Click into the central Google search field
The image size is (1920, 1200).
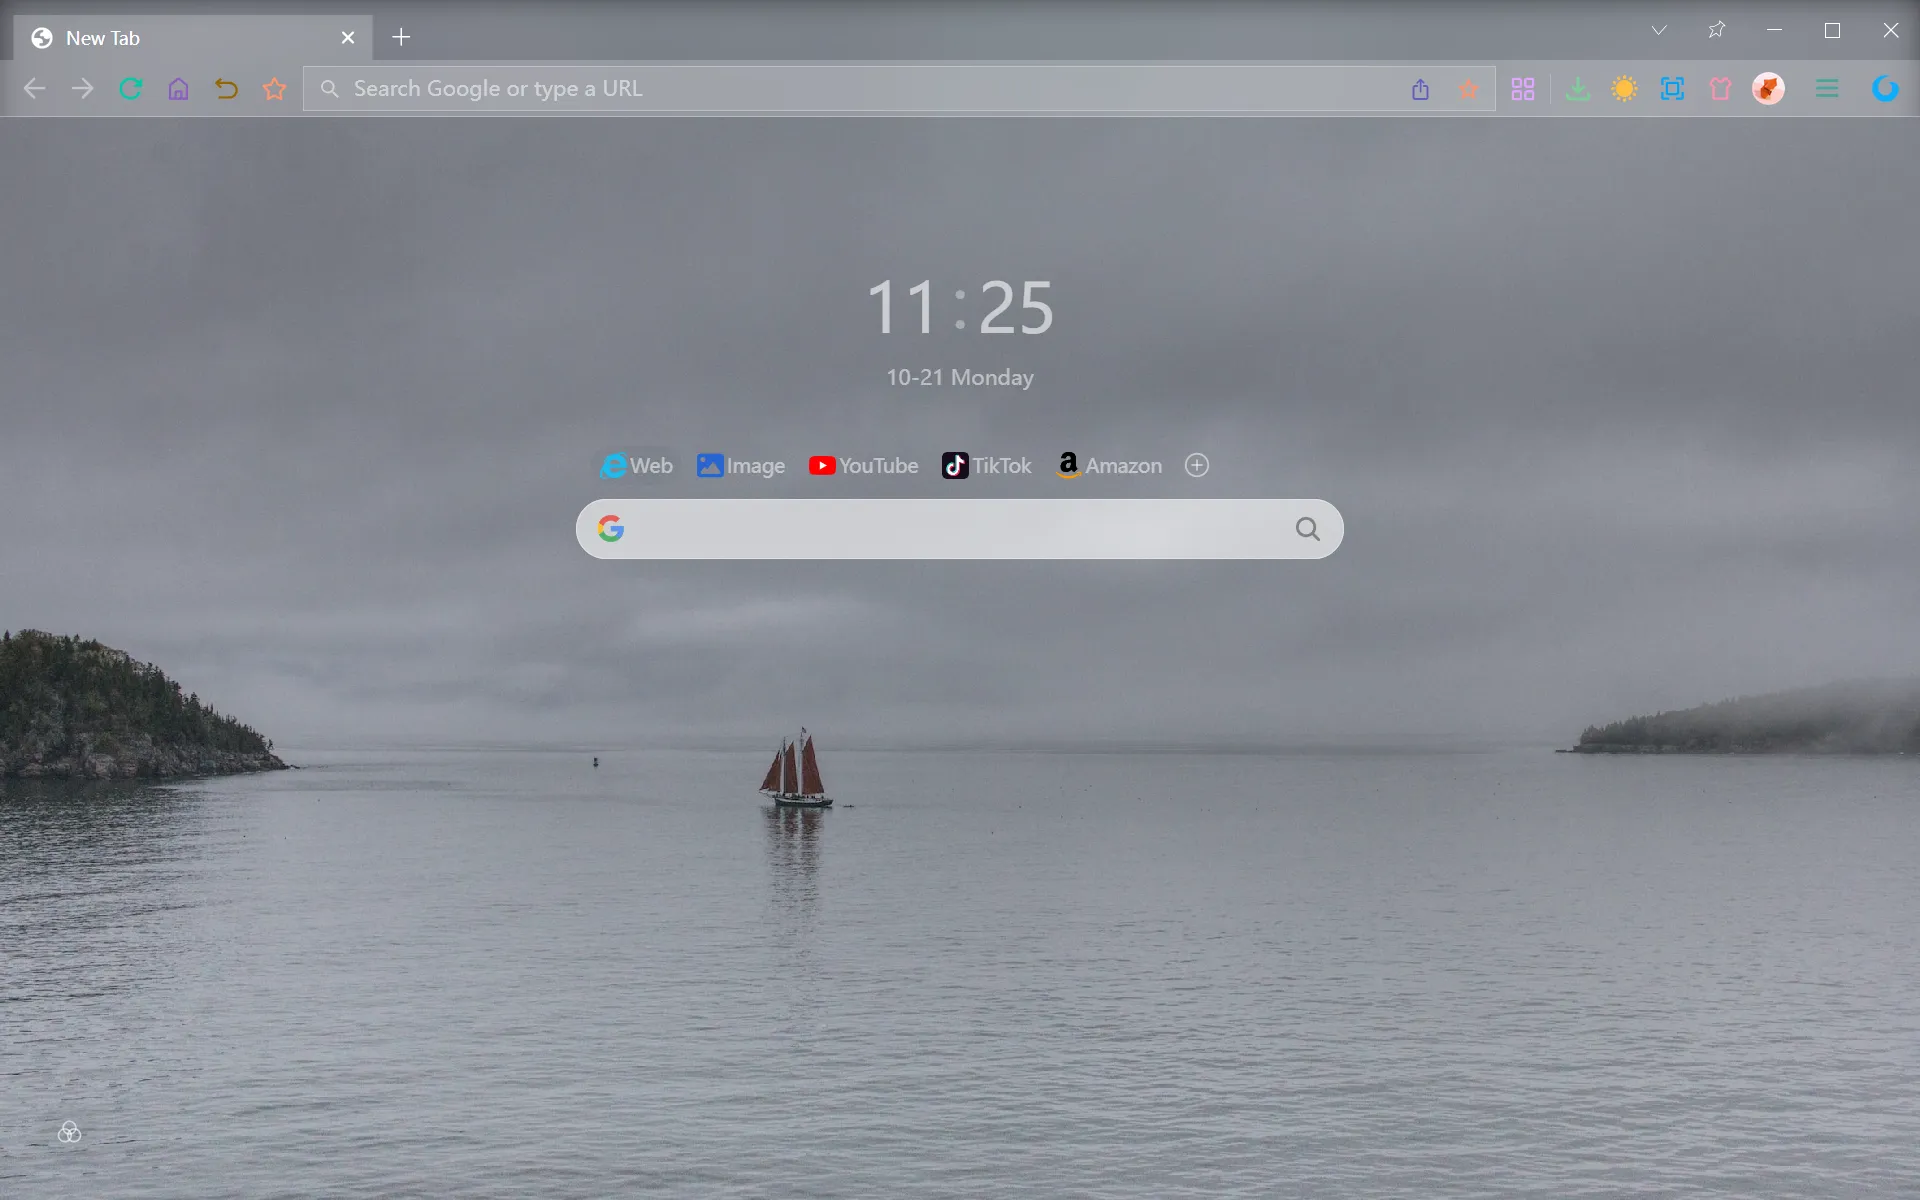tap(960, 529)
